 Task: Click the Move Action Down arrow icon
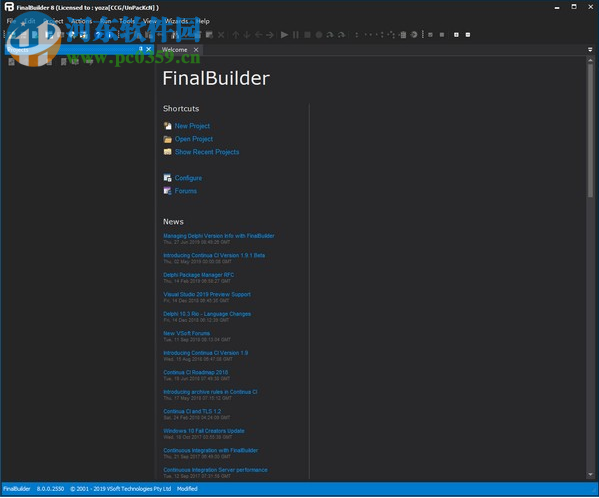(x=247, y=35)
